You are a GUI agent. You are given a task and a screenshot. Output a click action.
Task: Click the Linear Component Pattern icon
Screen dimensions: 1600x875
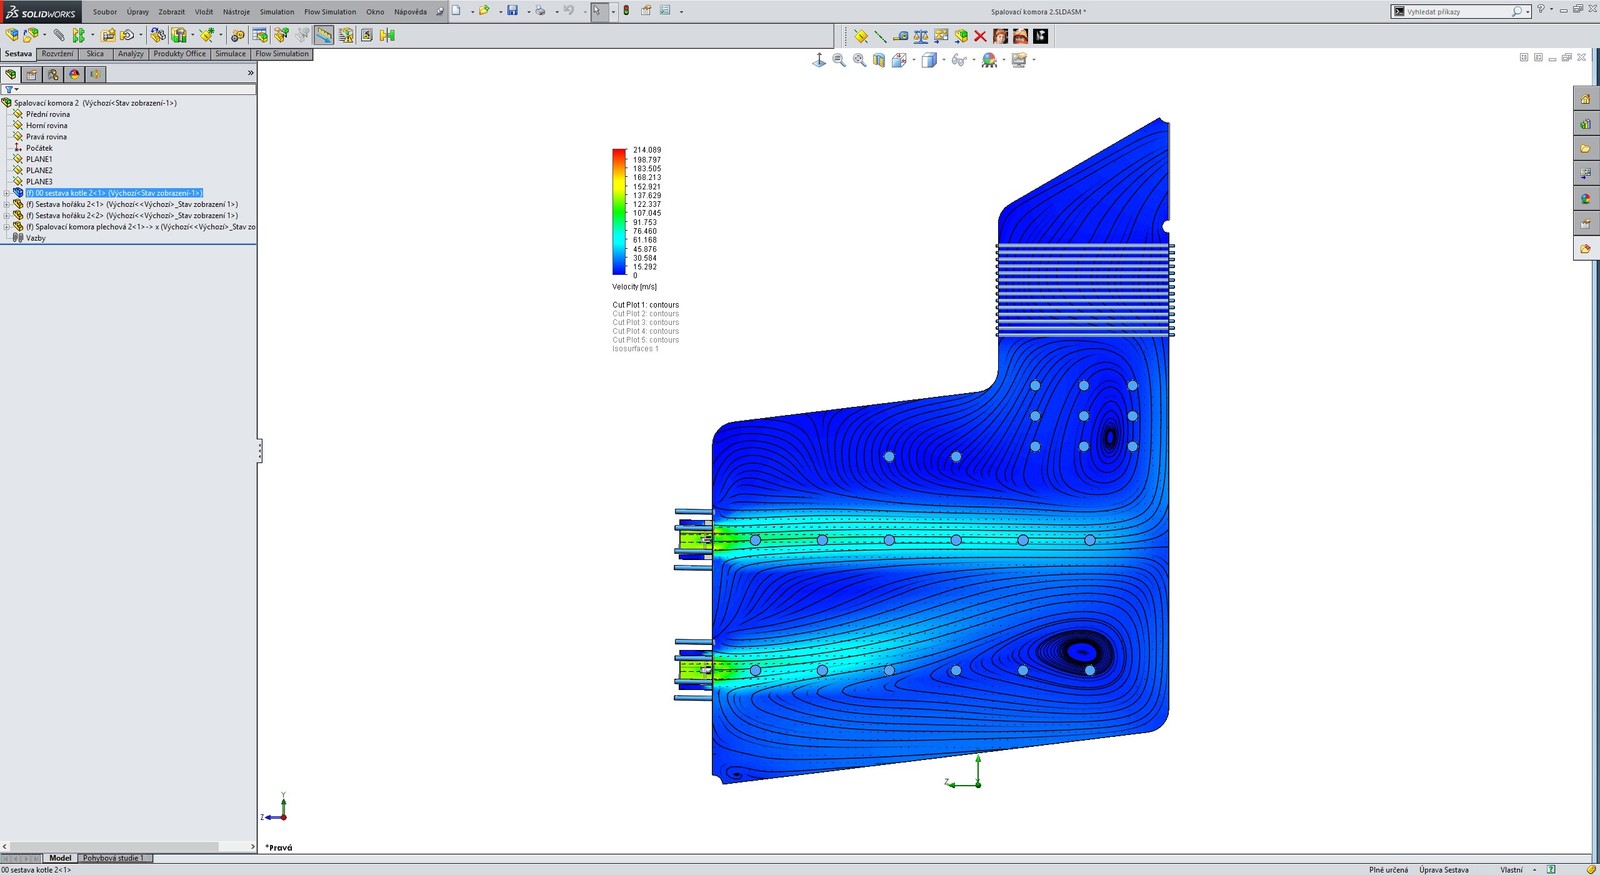coord(78,35)
